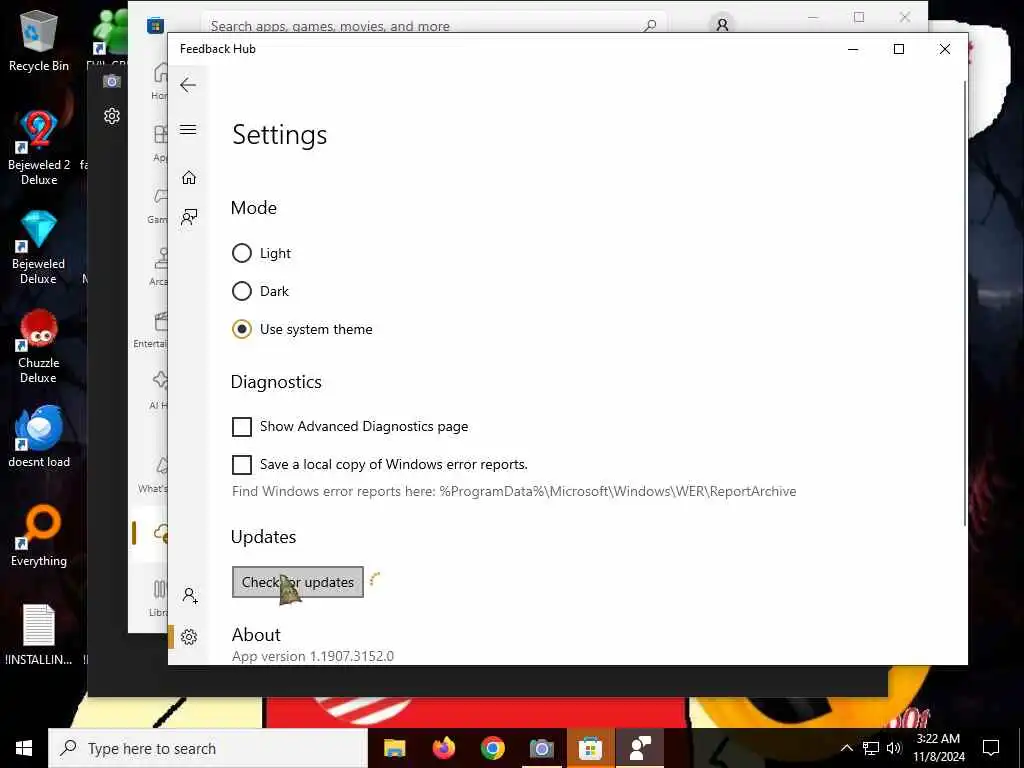Click the Feedback Hub vertical scrollbar
This screenshot has height=768, width=1024.
click(965, 304)
